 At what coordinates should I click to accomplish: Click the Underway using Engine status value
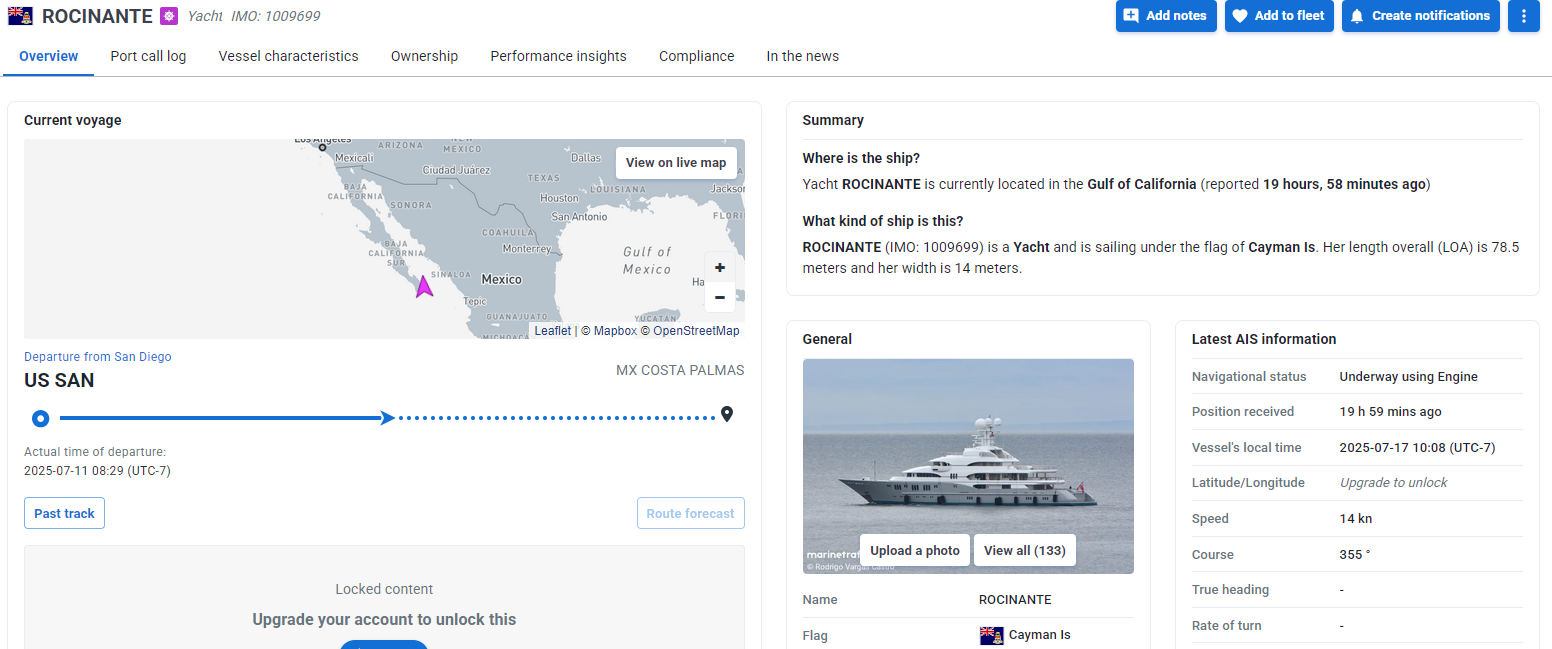click(1408, 377)
